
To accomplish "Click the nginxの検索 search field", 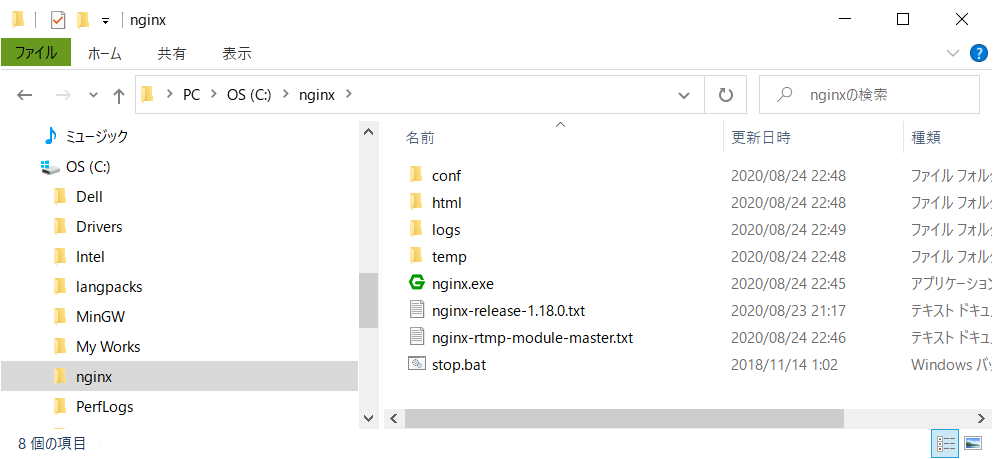I will click(869, 95).
